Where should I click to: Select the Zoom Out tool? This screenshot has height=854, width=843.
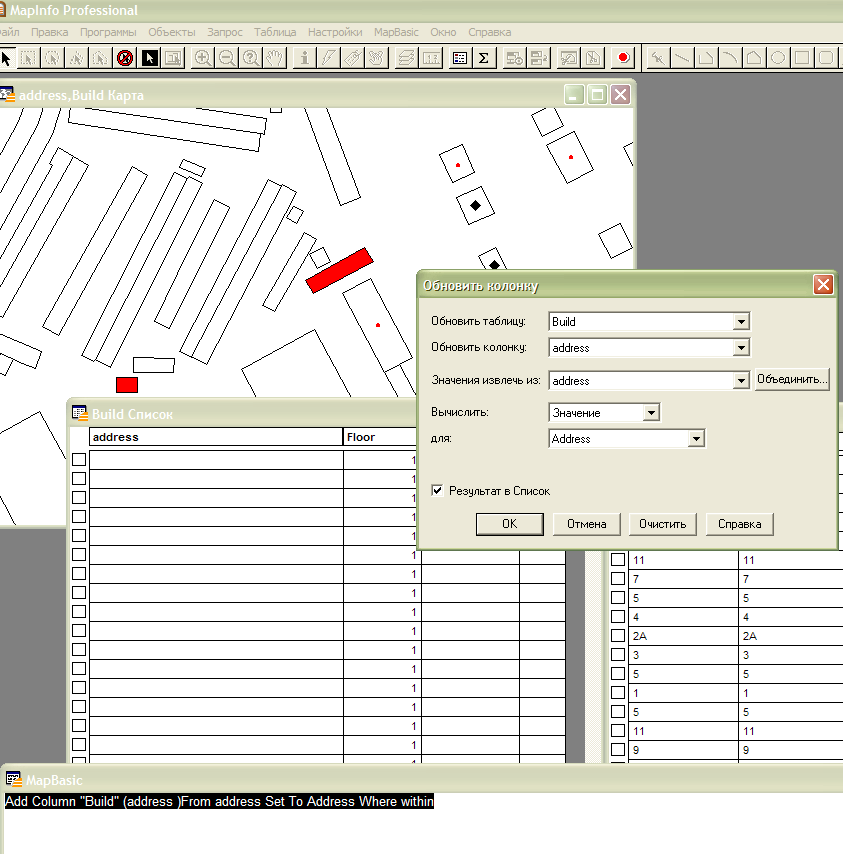click(x=227, y=58)
